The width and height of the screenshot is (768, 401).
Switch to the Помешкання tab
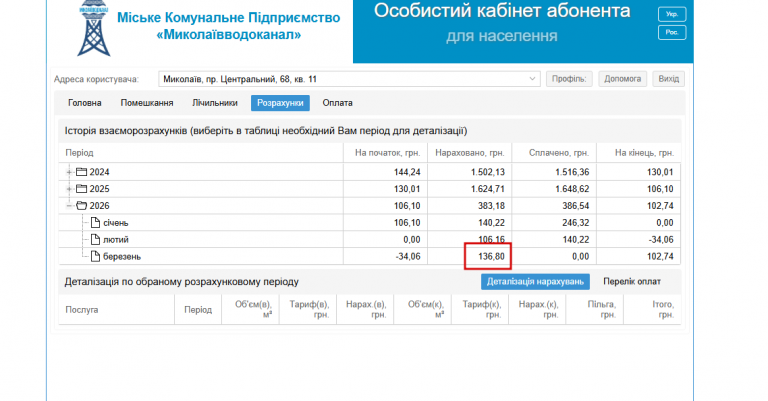click(x=147, y=103)
